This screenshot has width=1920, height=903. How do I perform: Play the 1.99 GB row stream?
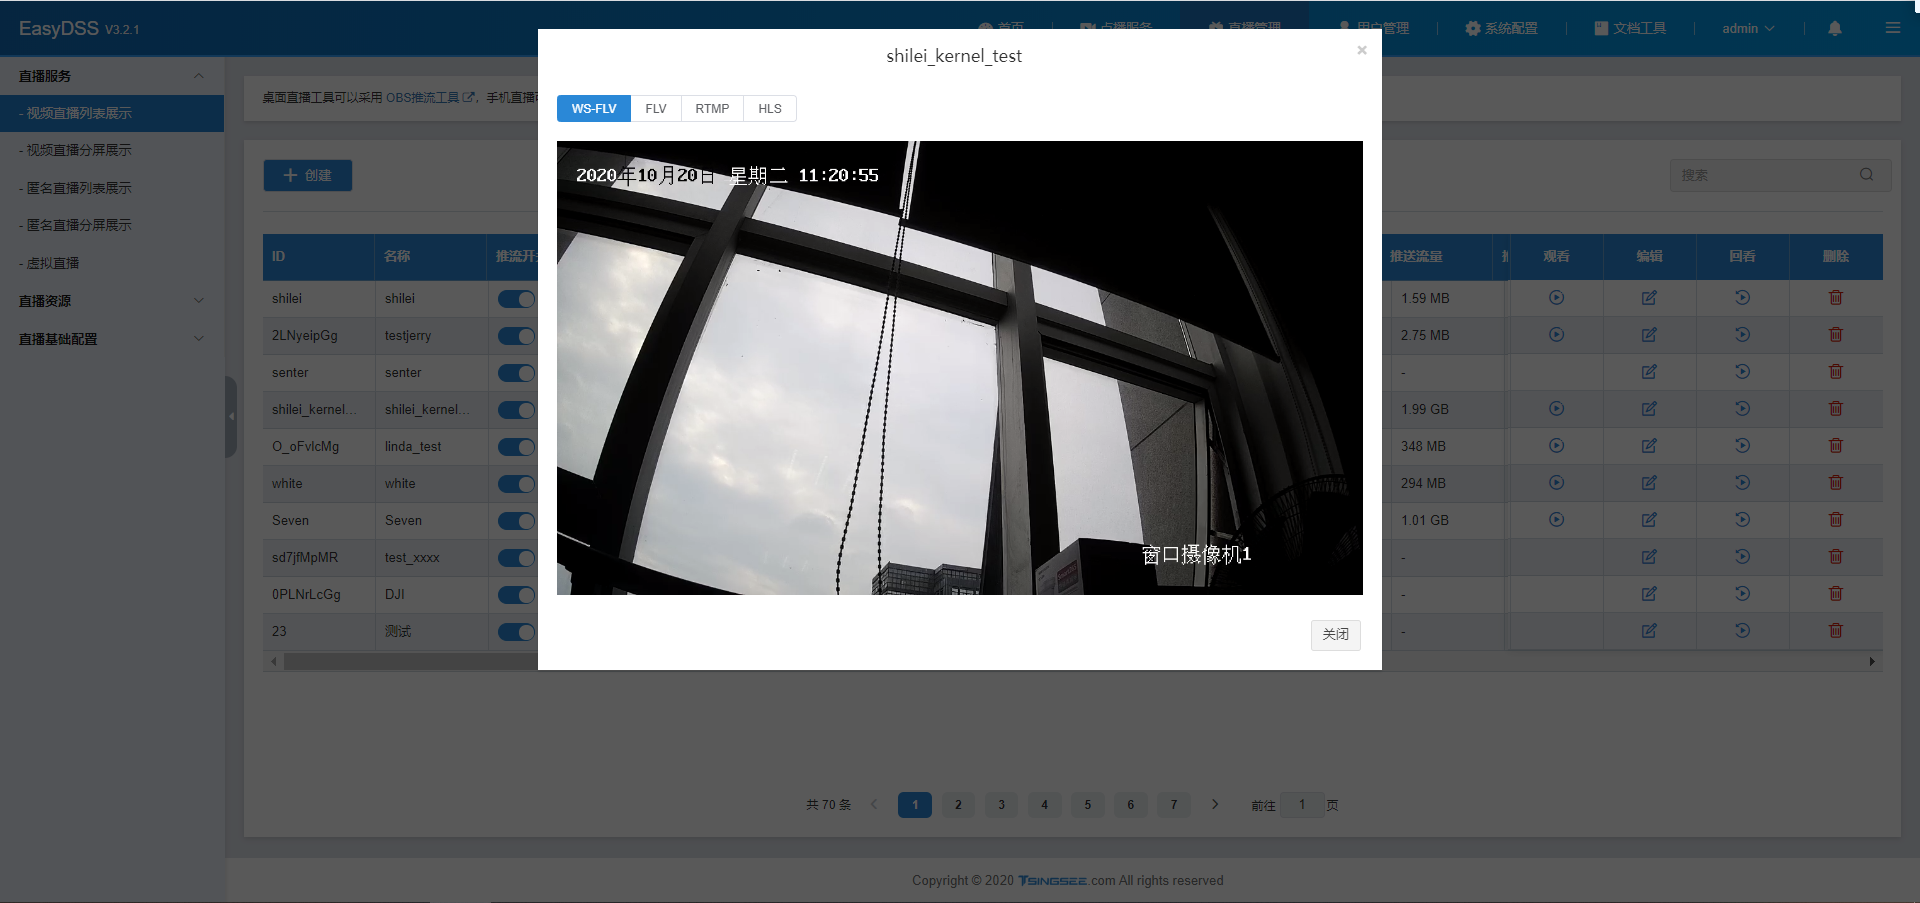[x=1556, y=409]
